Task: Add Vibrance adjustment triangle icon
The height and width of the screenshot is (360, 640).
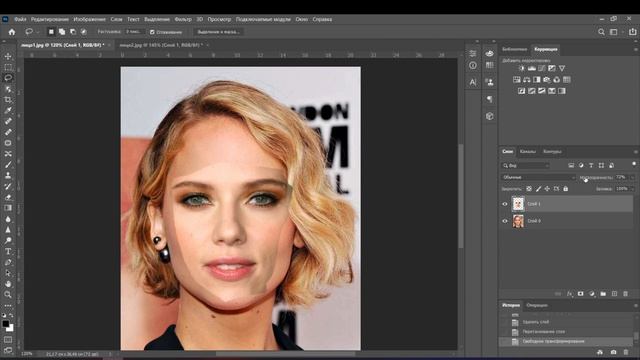Action: (x=562, y=68)
